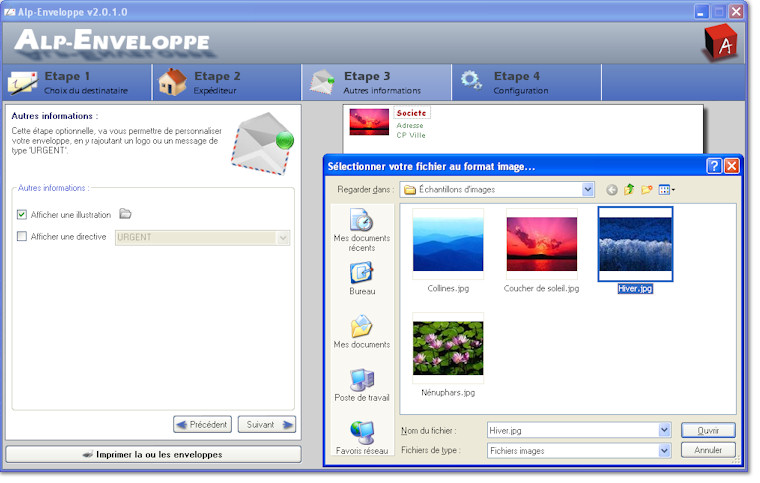Image resolution: width=760 pixels, height=483 pixels.
Task: Create a new folder in the dialog
Action: (647, 189)
